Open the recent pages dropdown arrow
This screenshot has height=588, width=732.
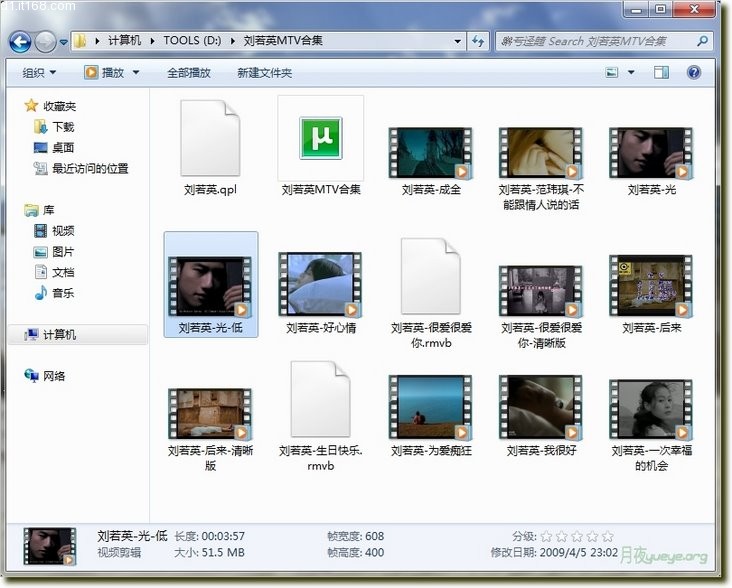coord(63,42)
